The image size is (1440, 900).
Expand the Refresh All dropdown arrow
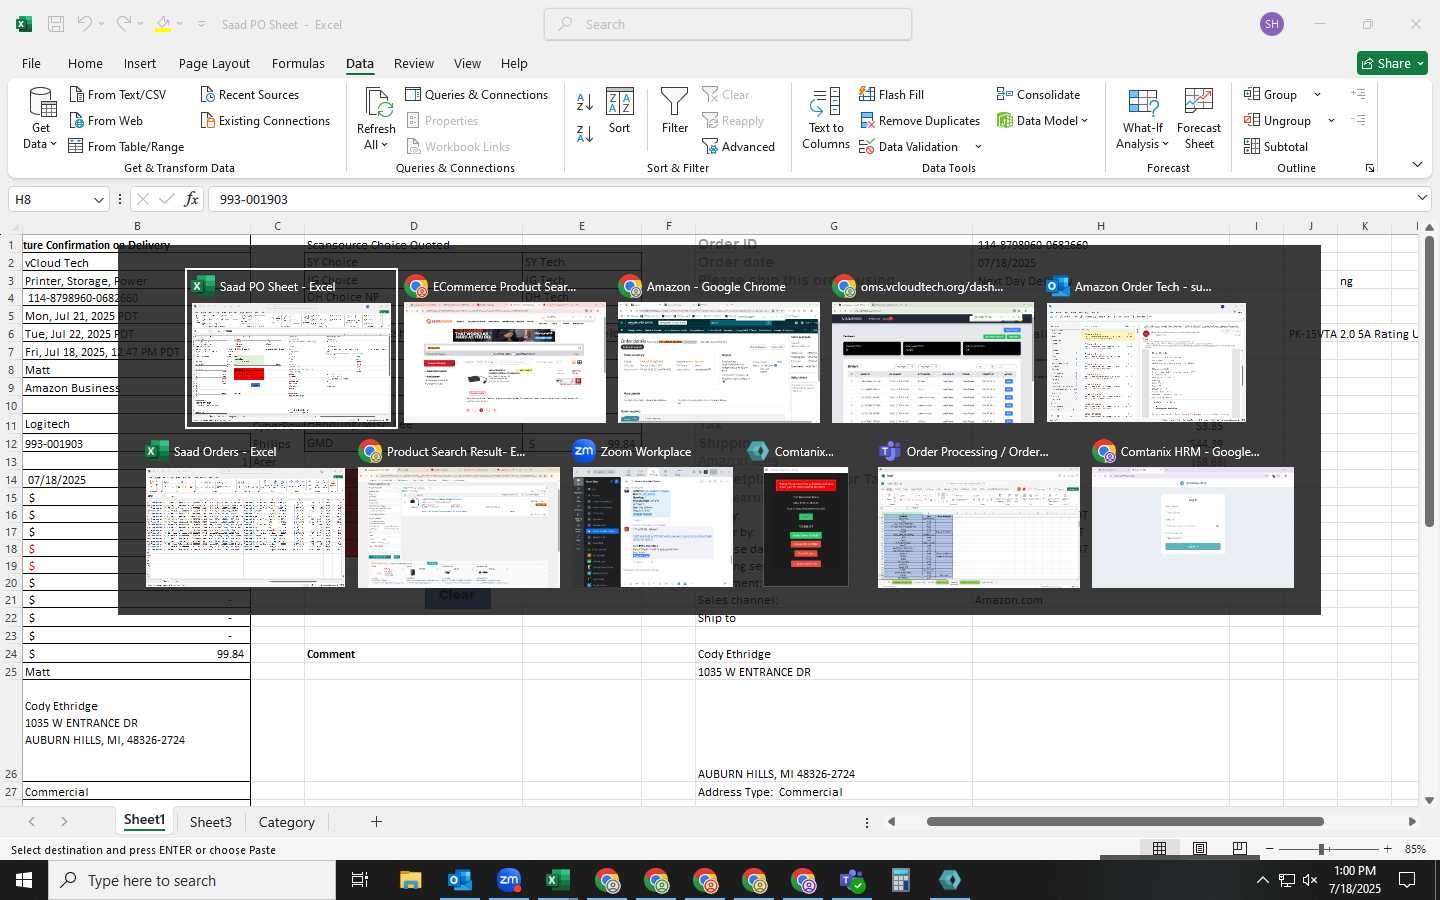(384, 144)
